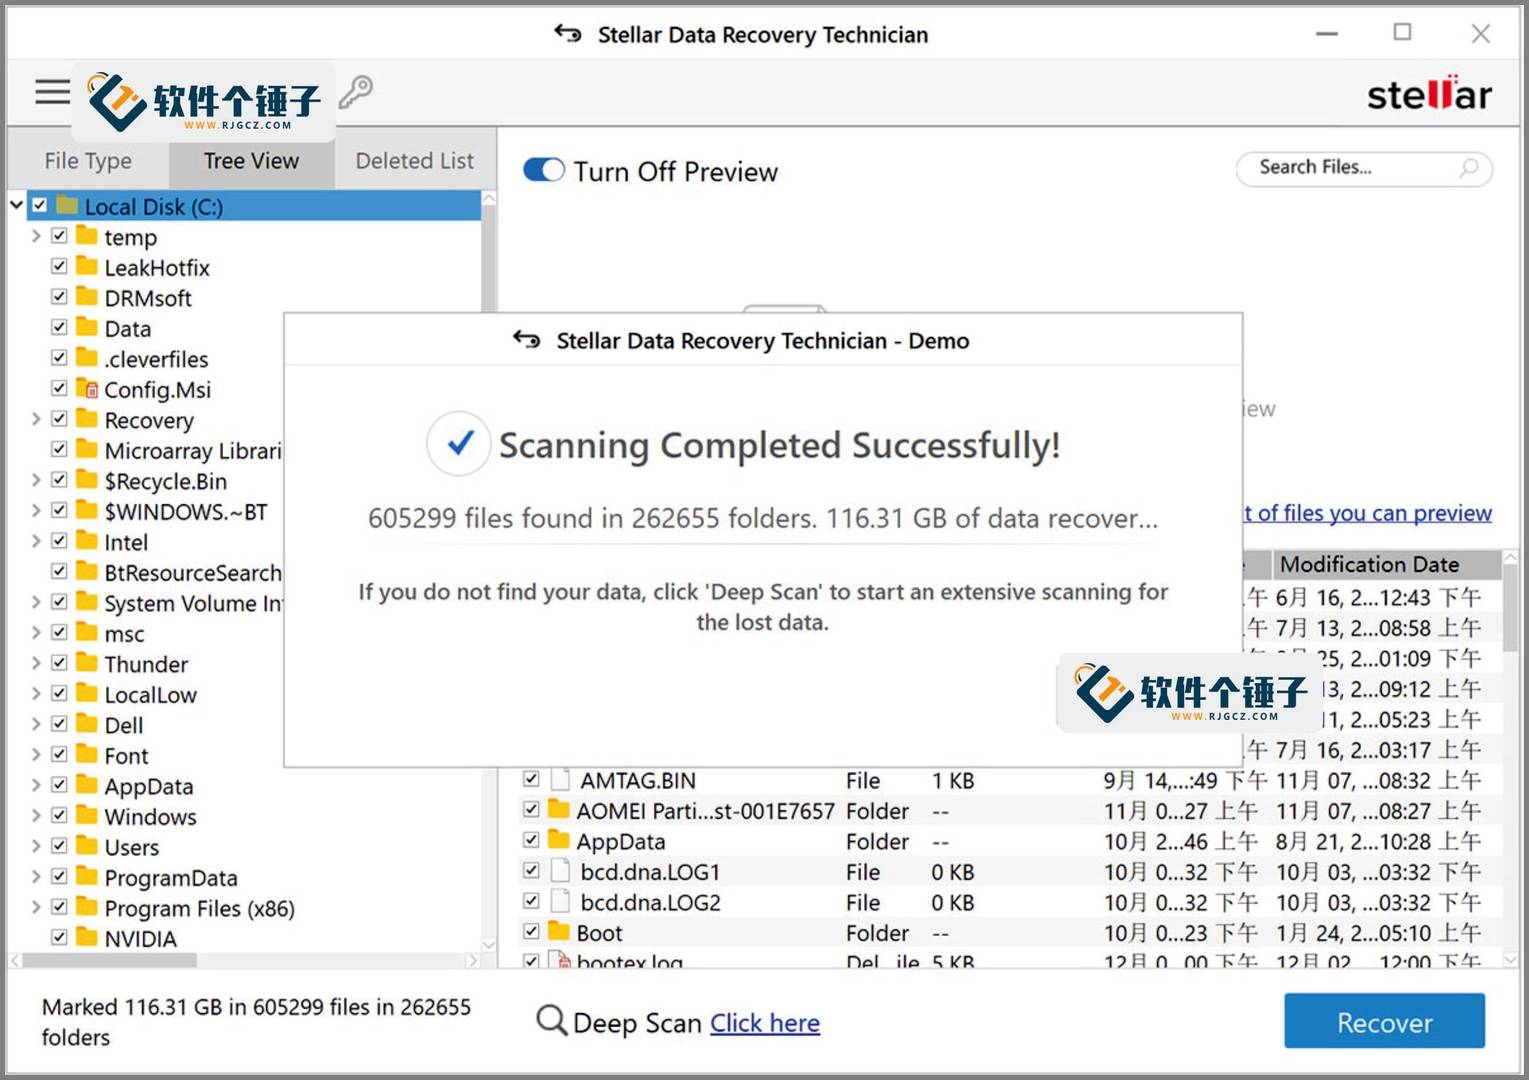The image size is (1529, 1080).
Task: Select the msc folder in tree
Action: (x=124, y=634)
